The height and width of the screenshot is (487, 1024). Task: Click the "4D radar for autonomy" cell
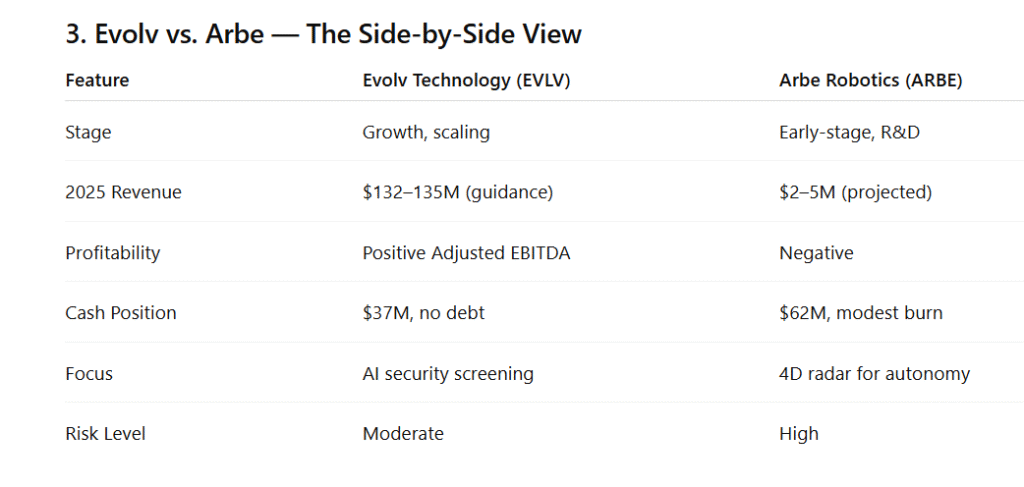[874, 374]
